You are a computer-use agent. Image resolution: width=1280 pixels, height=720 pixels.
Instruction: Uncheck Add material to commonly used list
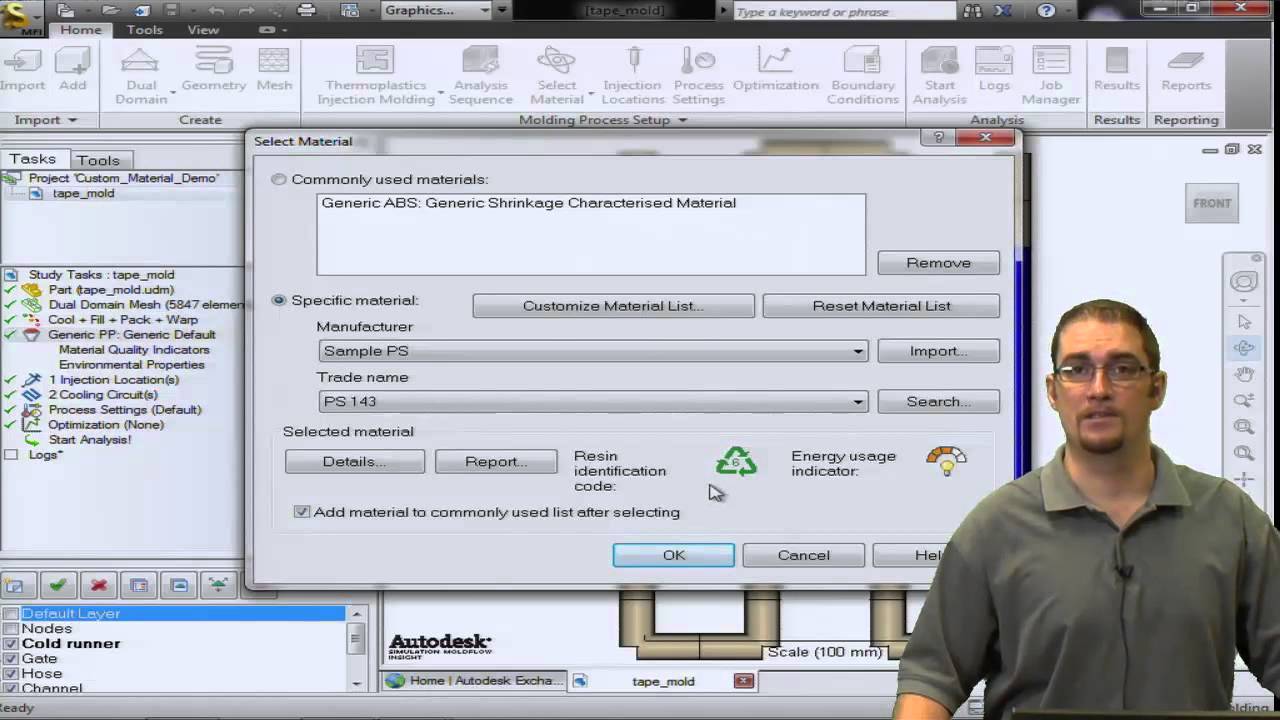click(x=302, y=511)
